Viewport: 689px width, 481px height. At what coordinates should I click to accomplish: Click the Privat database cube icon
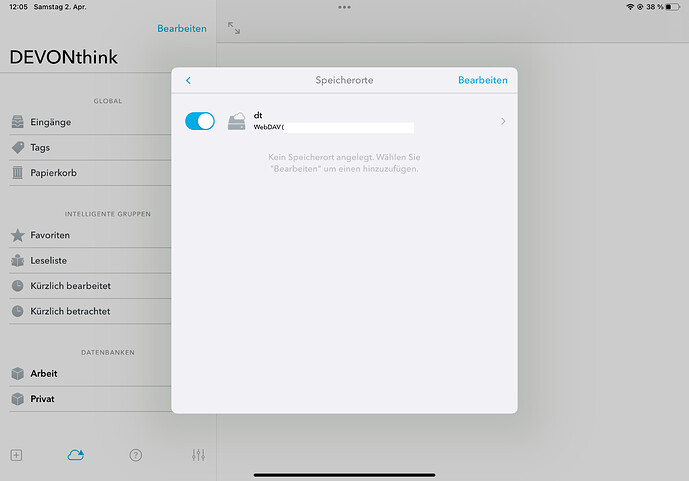click(x=18, y=399)
